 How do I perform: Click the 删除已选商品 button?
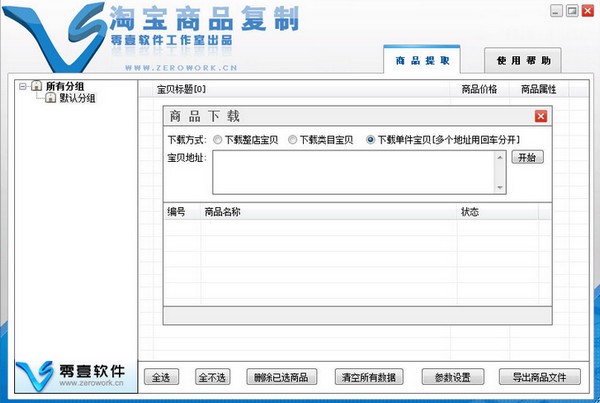coord(282,377)
